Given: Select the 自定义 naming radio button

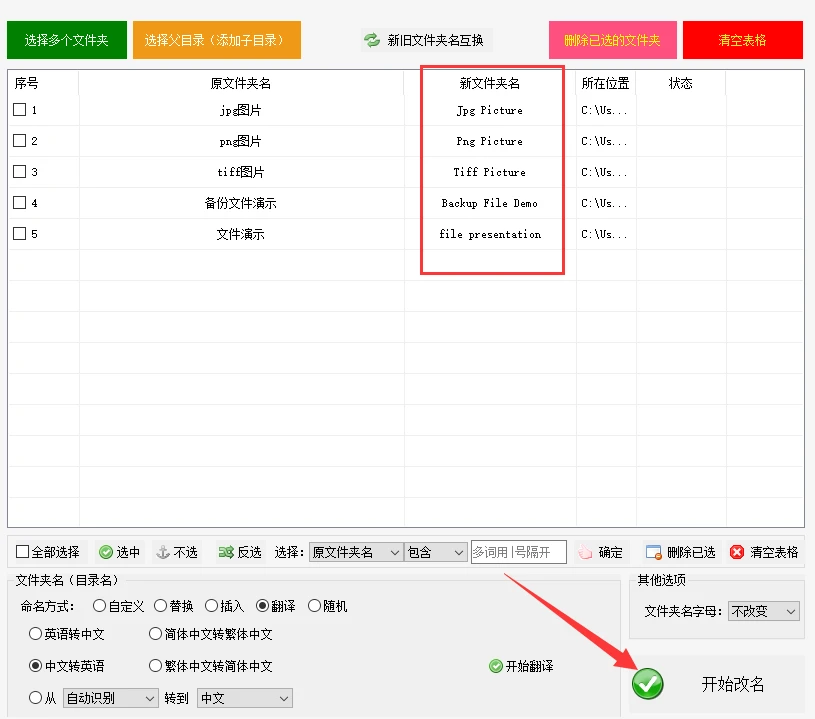Looking at the screenshot, I should (99, 606).
